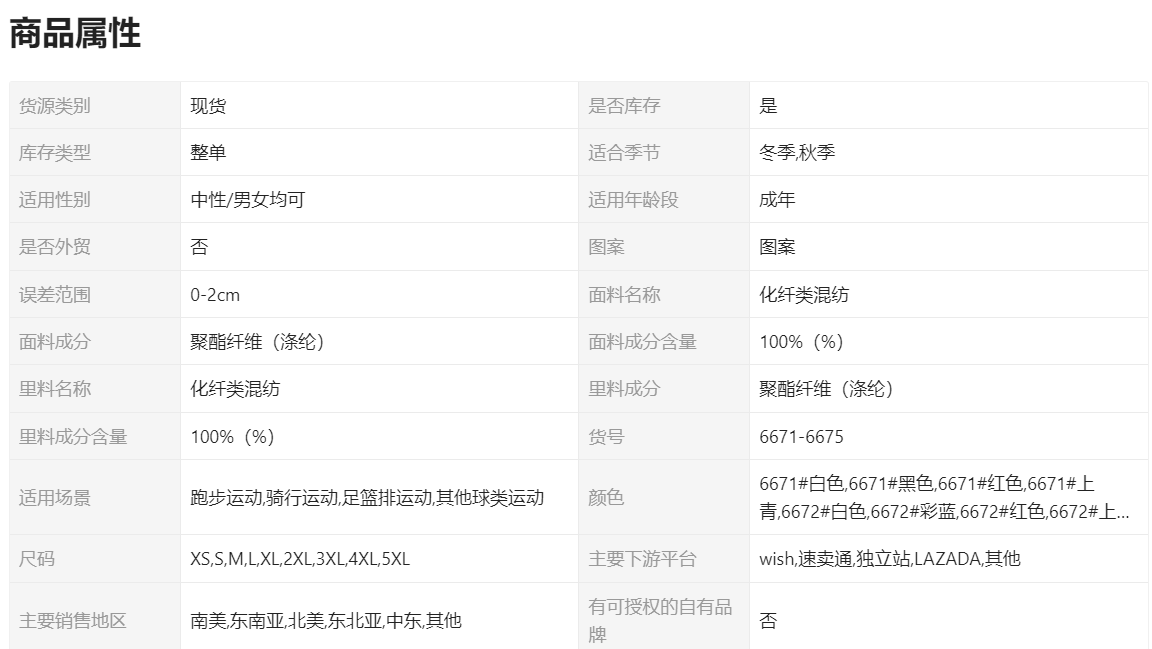Screen dimensions: 1152x649
Task: Click the 货源类别 label cell
Action: [54, 105]
